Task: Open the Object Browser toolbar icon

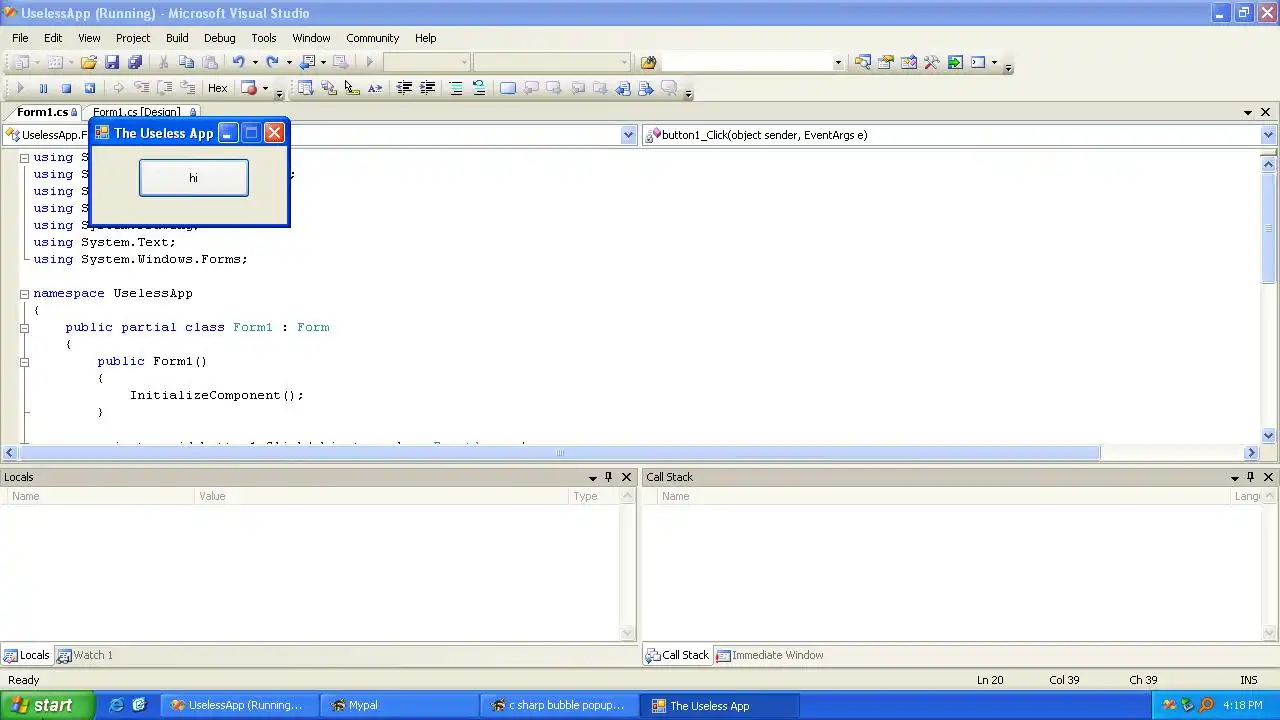Action: tap(908, 62)
